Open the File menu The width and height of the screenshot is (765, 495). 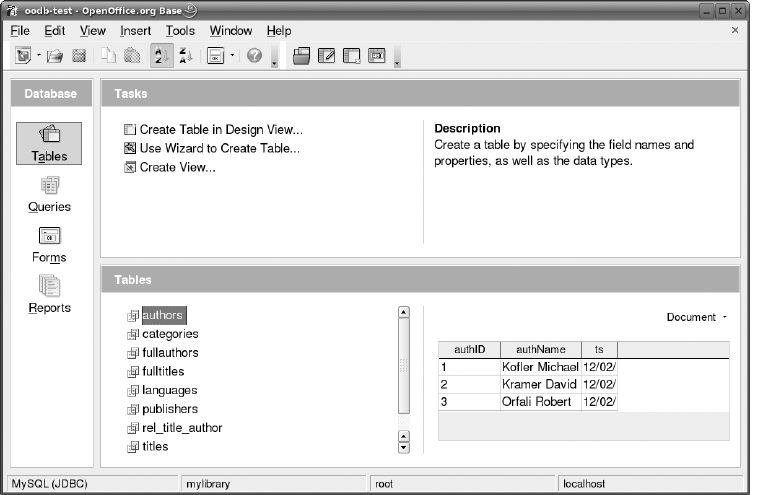20,31
